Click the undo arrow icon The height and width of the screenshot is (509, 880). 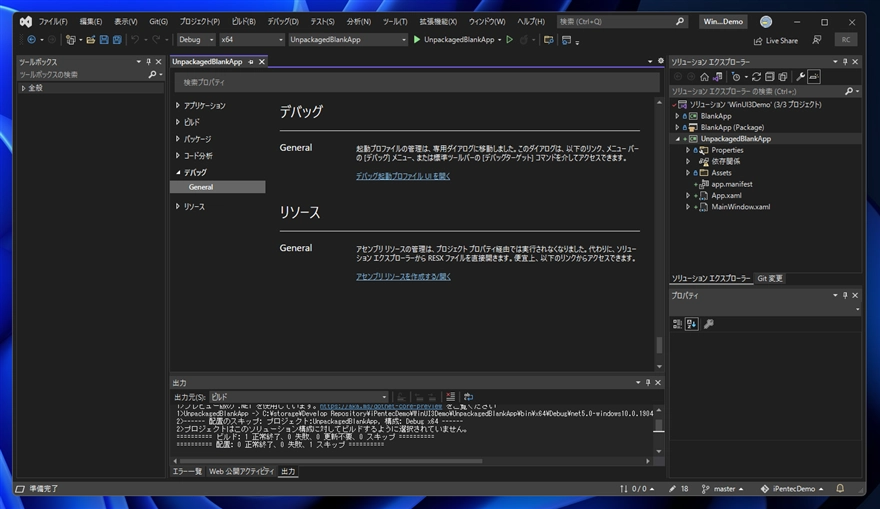point(135,39)
